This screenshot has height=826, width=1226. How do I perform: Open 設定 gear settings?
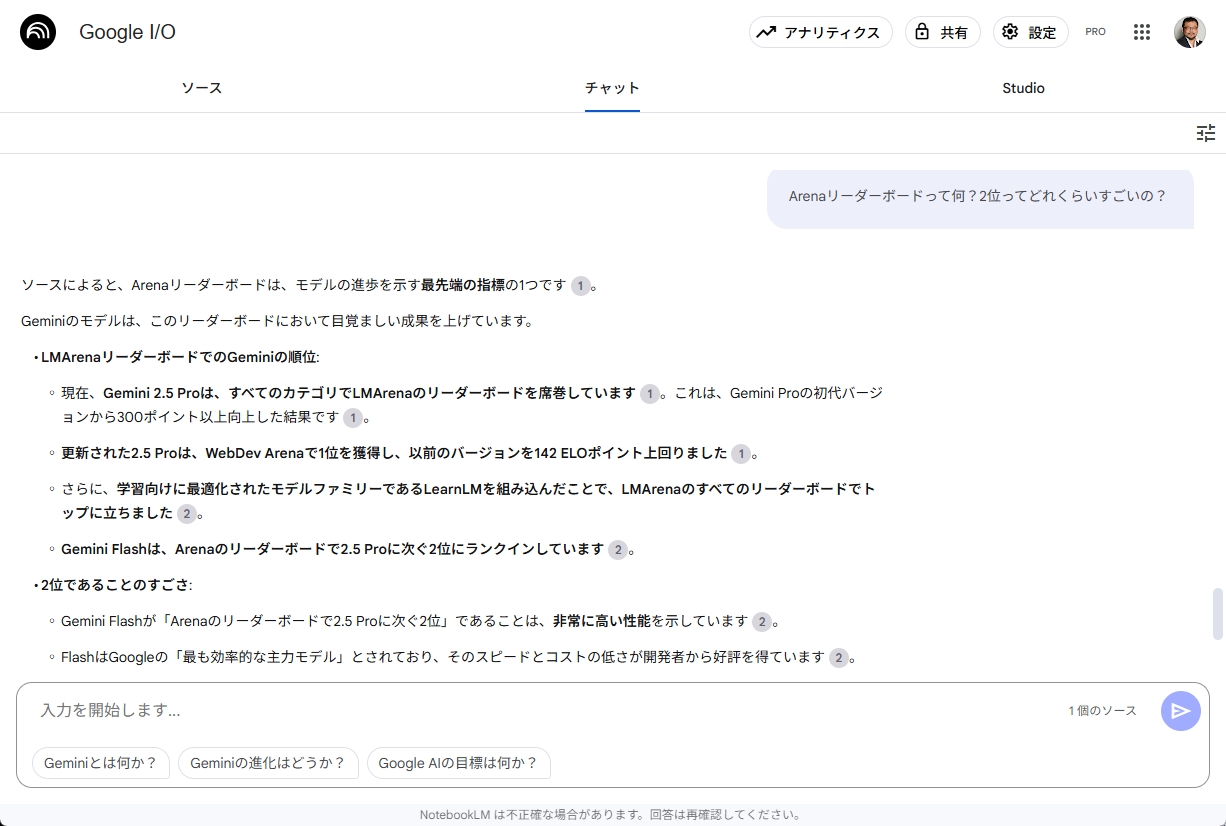pos(1030,32)
